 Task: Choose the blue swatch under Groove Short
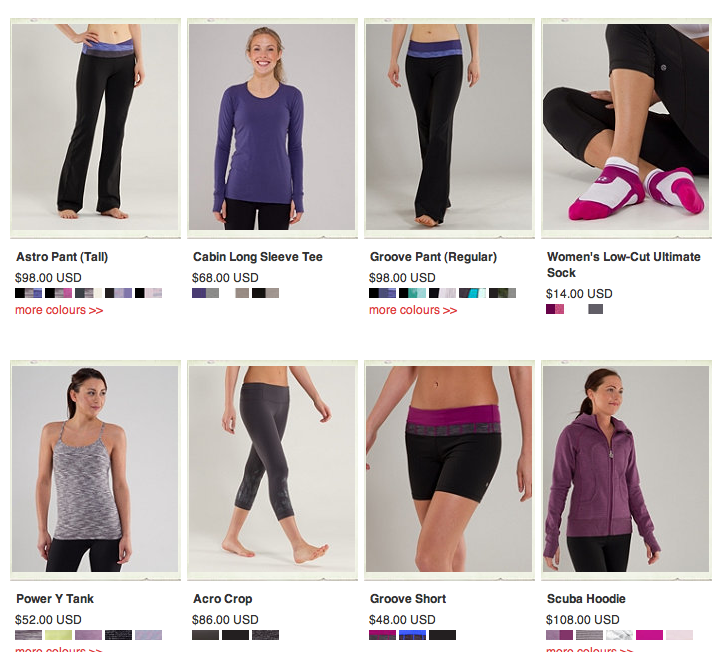(x=412, y=635)
